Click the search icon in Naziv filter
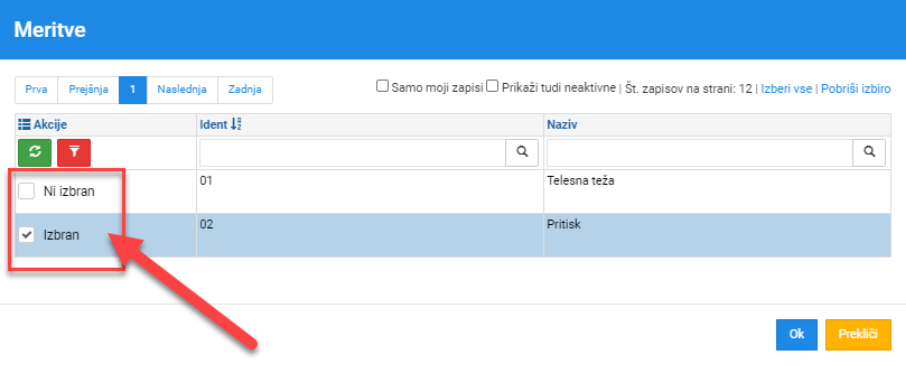The width and height of the screenshot is (906, 366). point(870,153)
